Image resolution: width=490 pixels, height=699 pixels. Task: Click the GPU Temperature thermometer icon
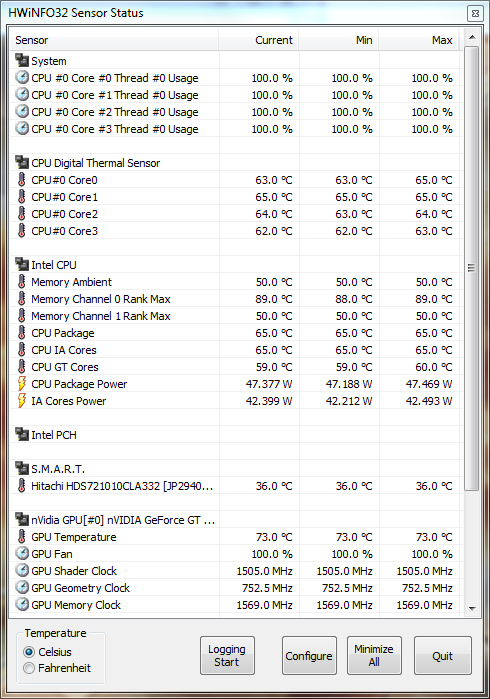(x=21, y=536)
